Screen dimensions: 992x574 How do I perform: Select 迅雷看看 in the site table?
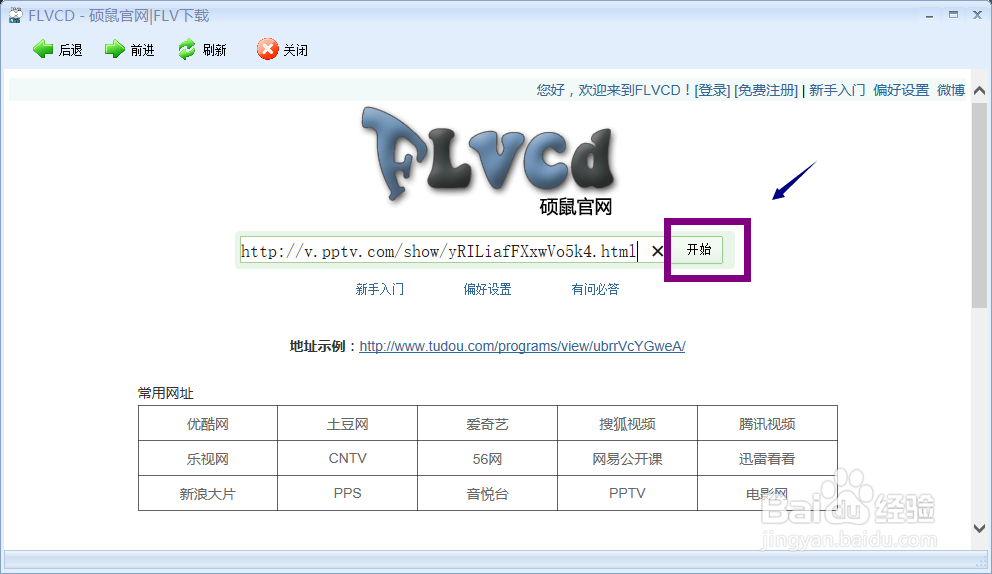[767, 458]
